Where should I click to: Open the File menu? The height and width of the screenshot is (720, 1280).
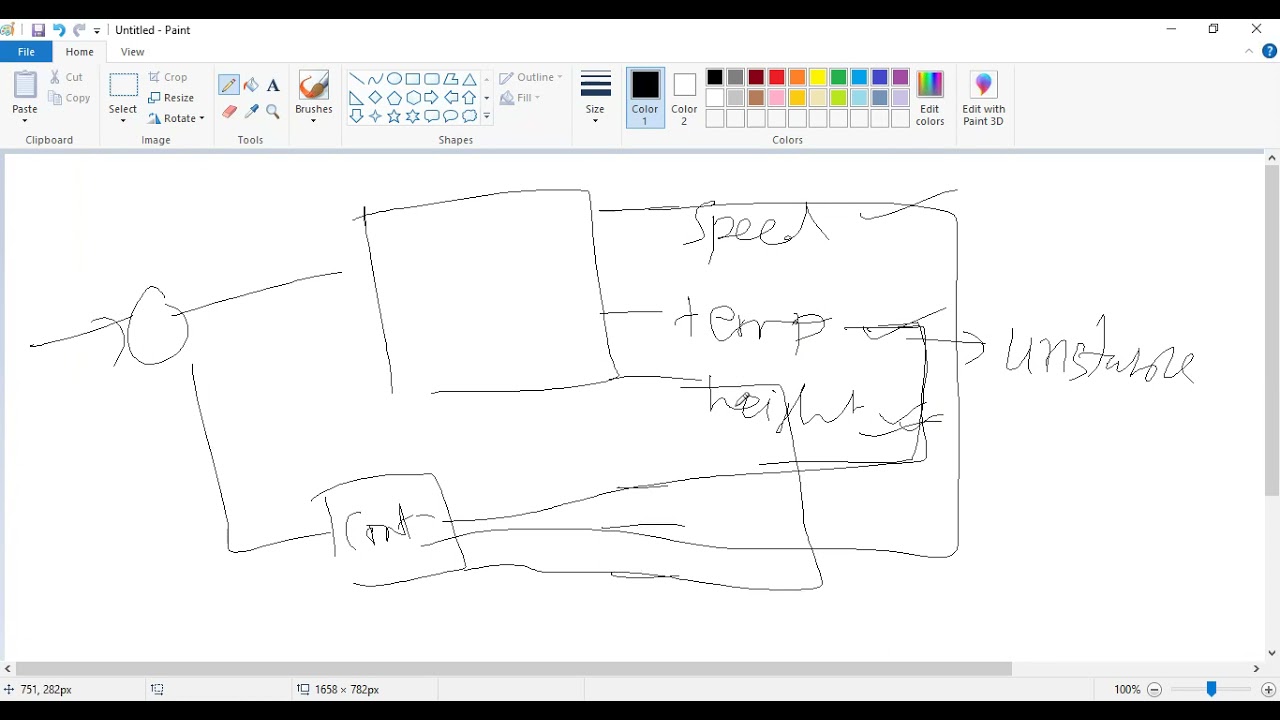(x=26, y=52)
